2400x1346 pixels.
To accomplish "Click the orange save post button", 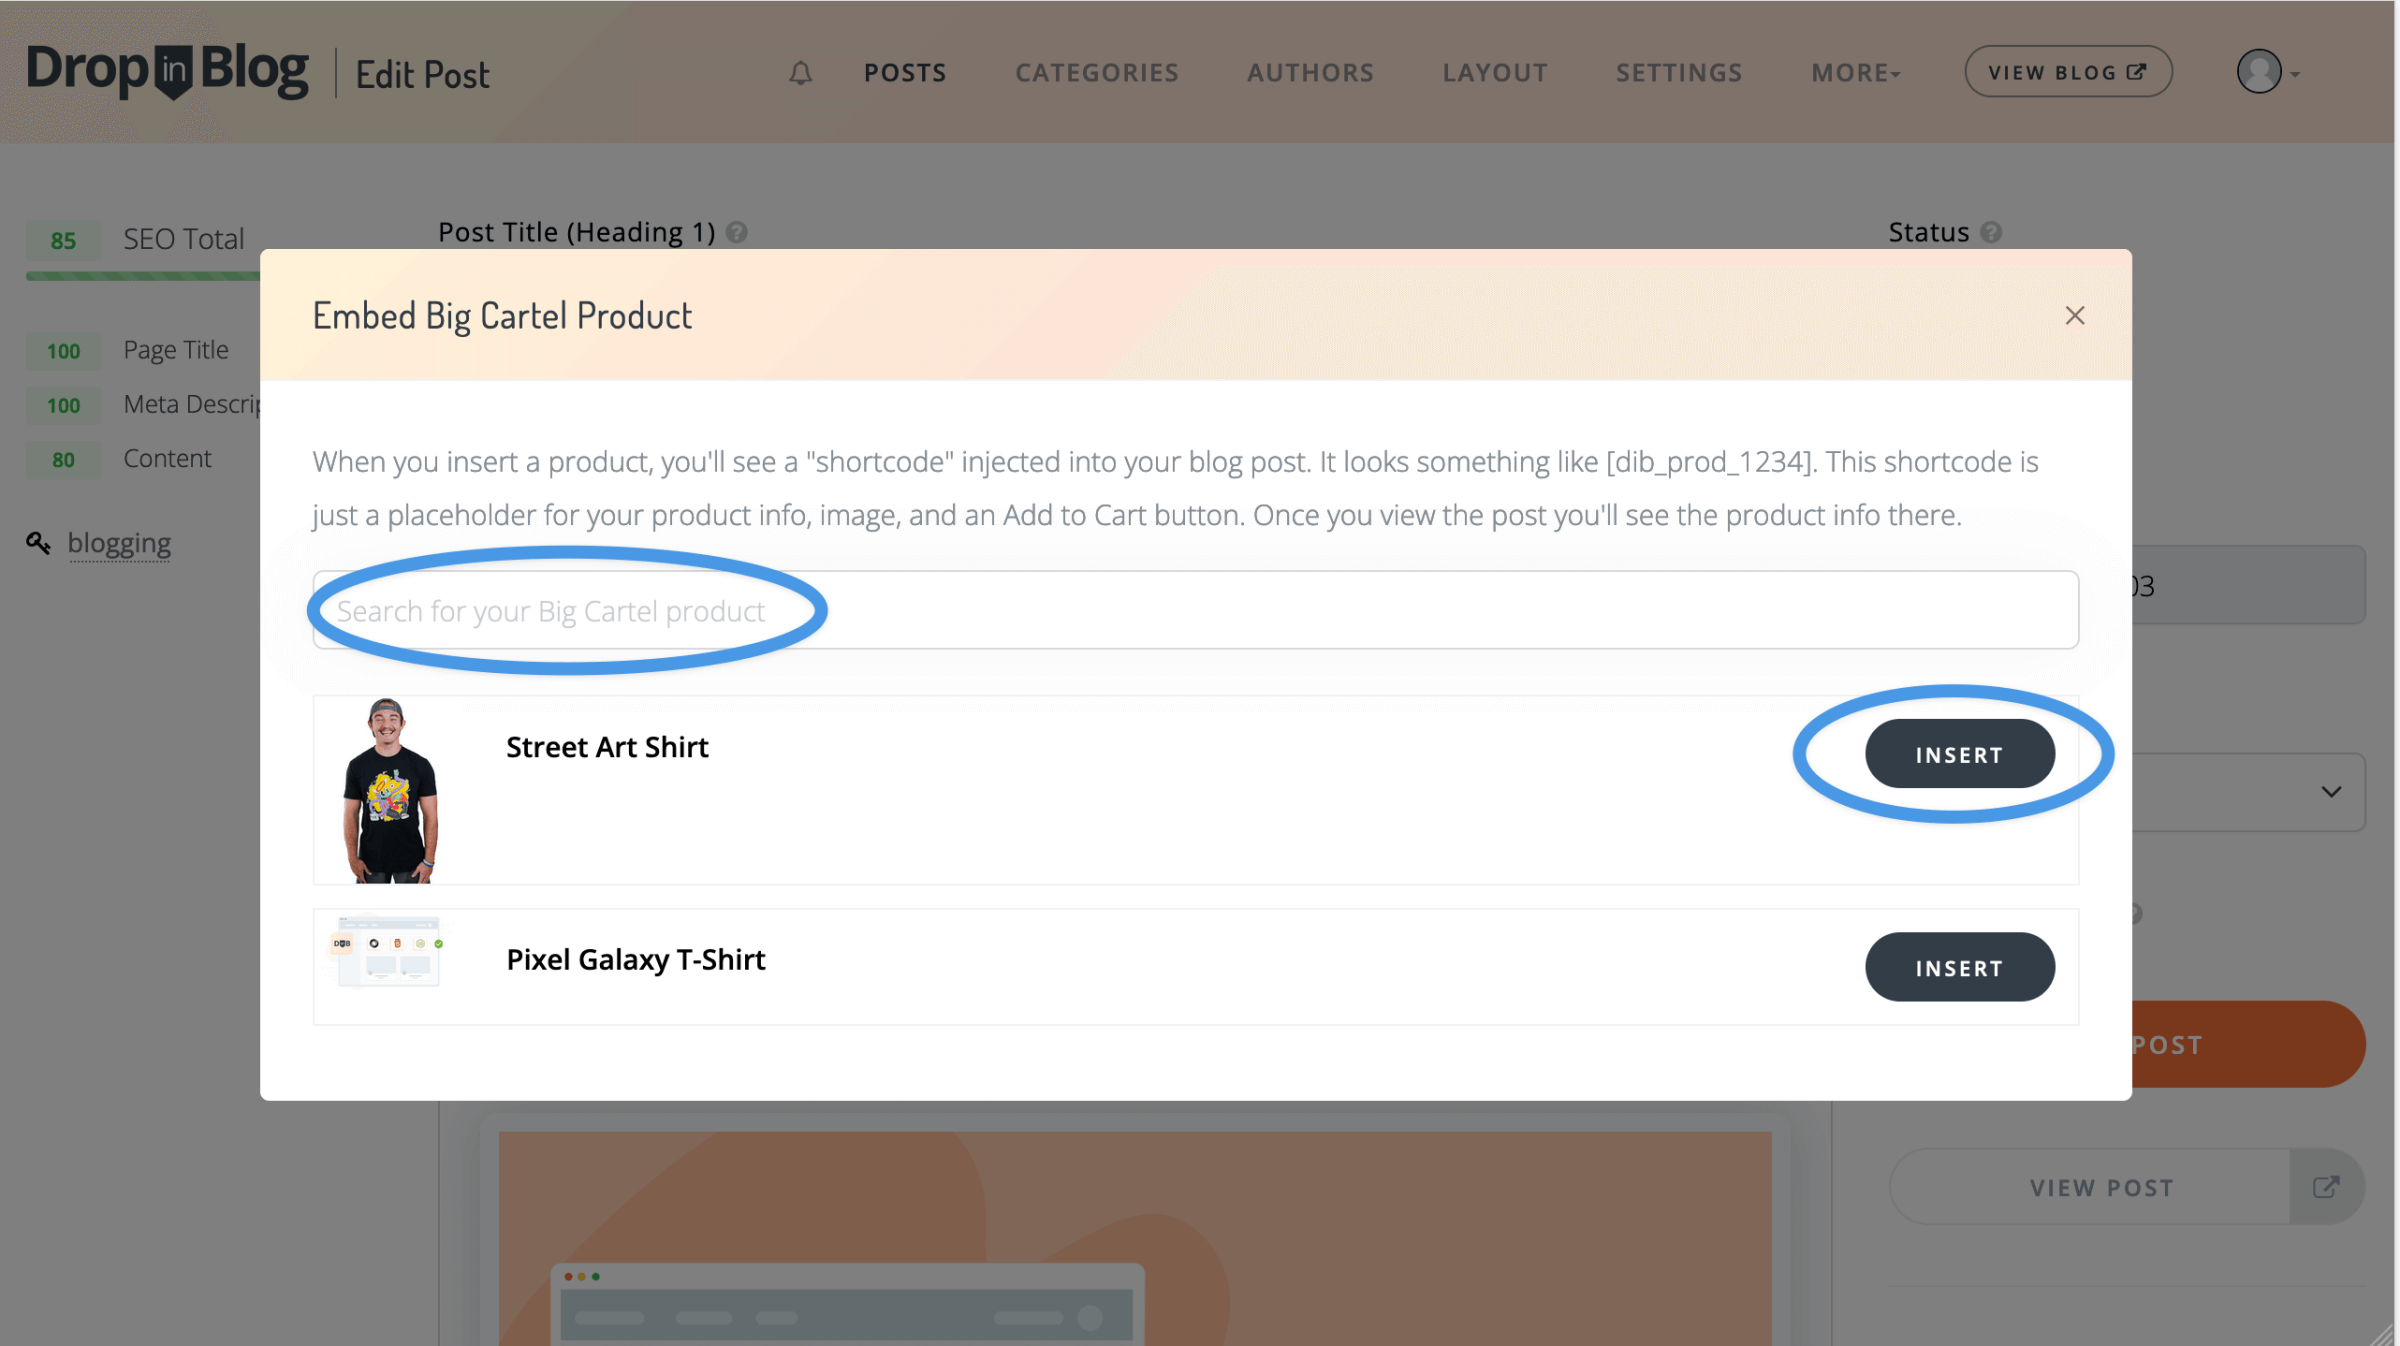I will point(2248,1044).
